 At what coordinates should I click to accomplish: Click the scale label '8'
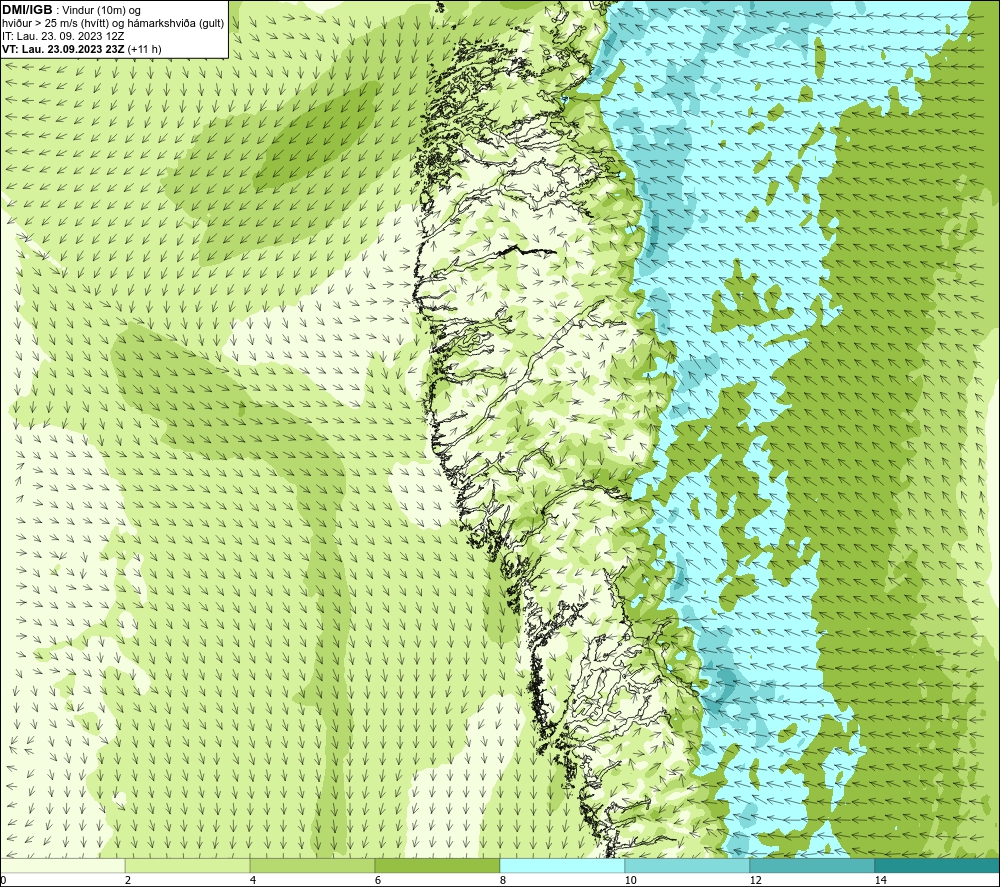click(x=503, y=880)
